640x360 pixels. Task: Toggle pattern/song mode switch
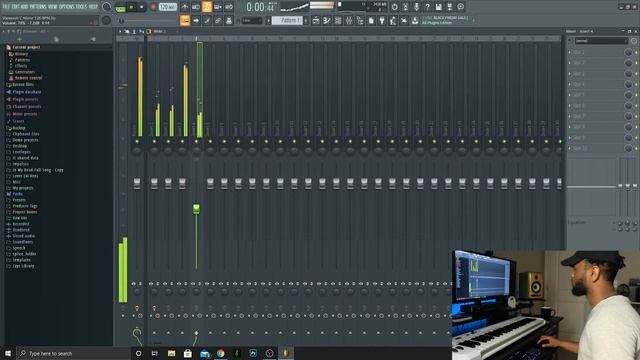pos(120,8)
